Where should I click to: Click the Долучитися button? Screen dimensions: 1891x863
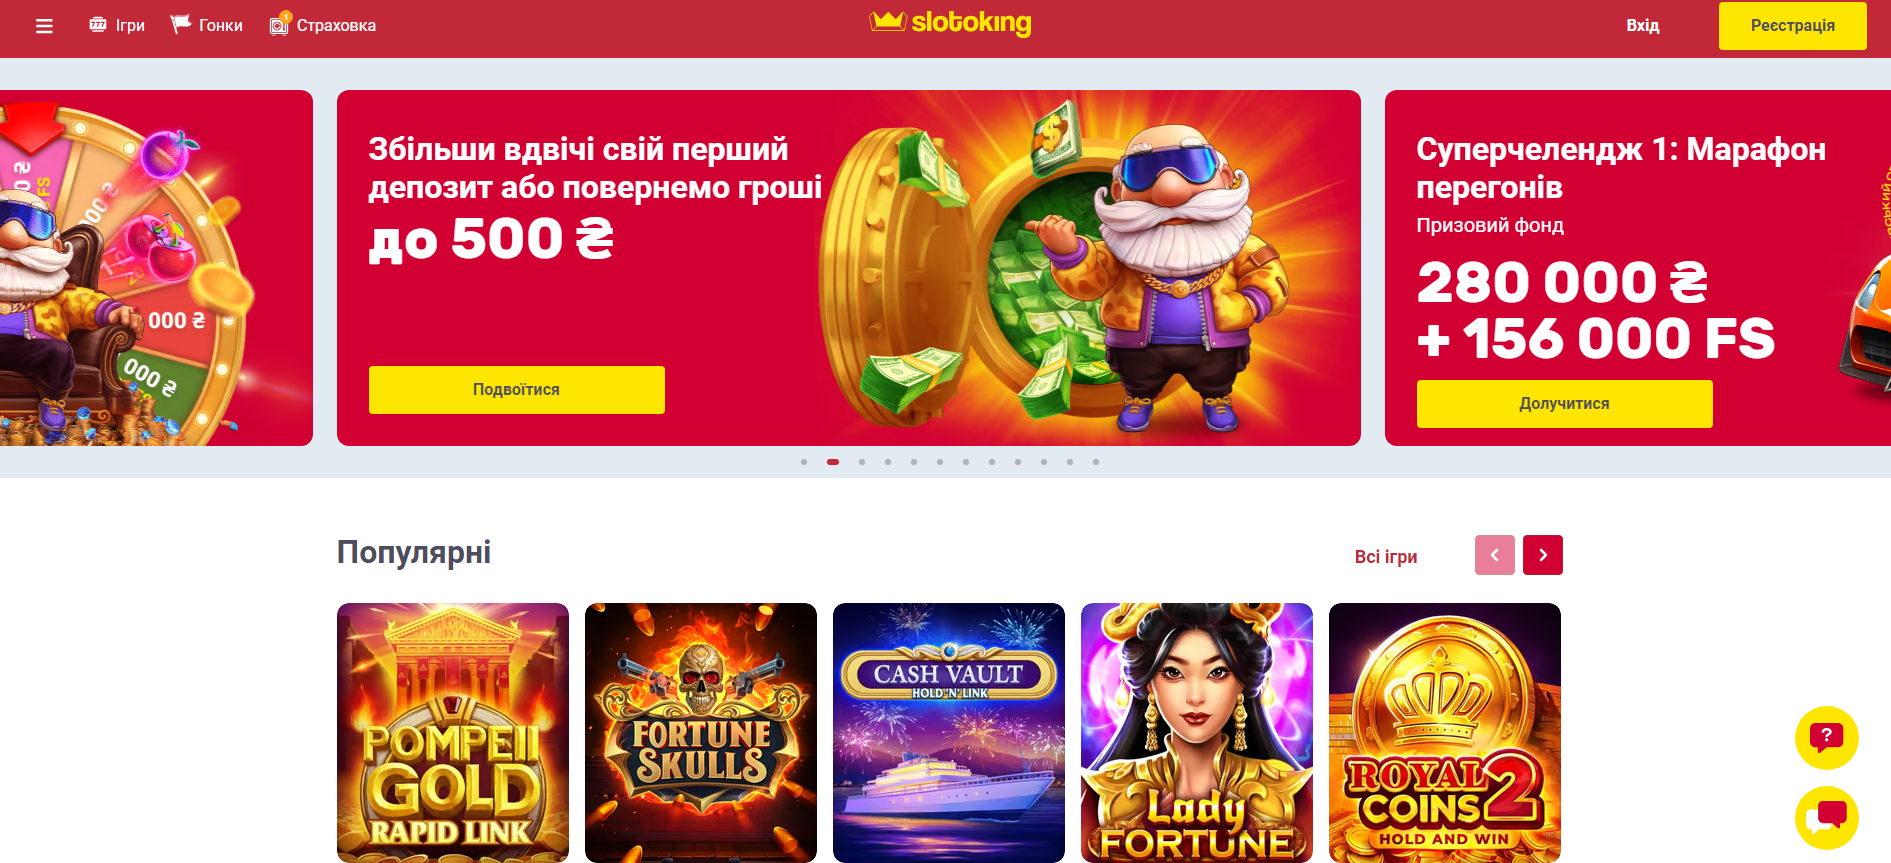[x=1565, y=404]
